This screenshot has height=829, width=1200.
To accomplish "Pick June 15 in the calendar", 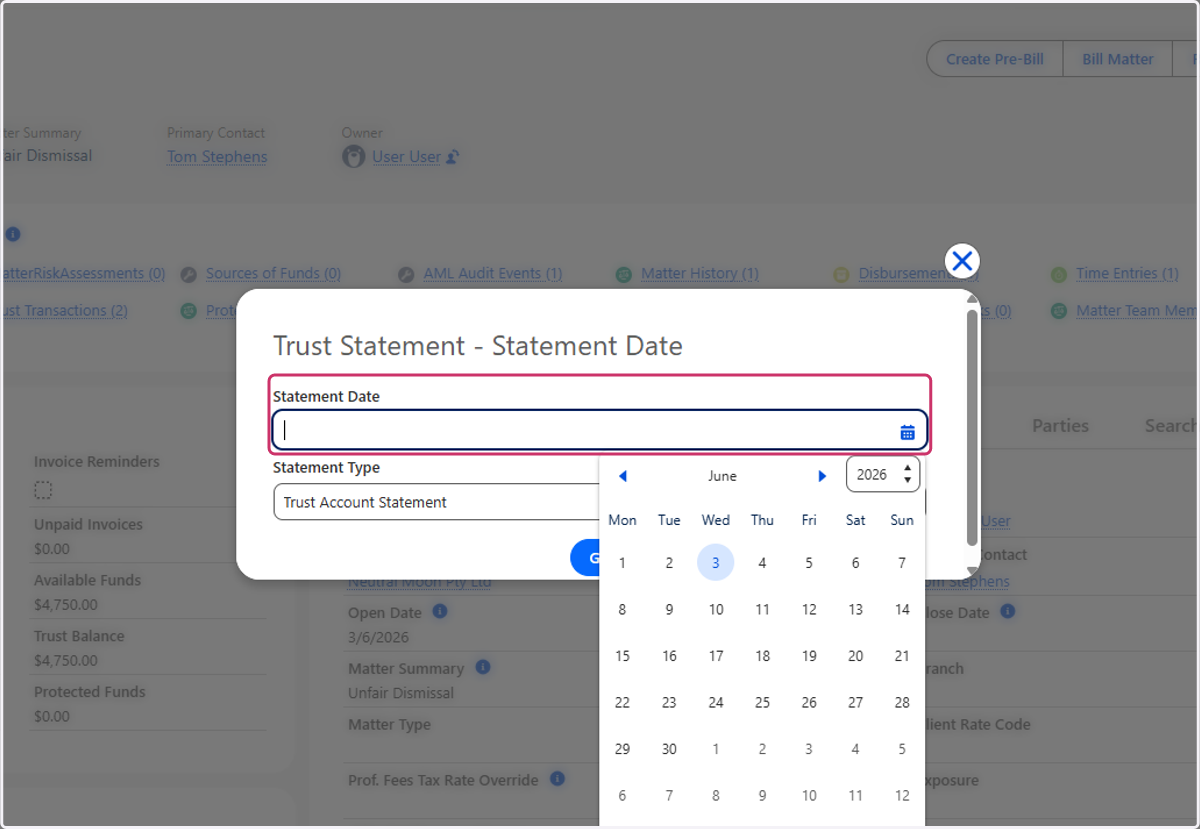I will pos(622,656).
